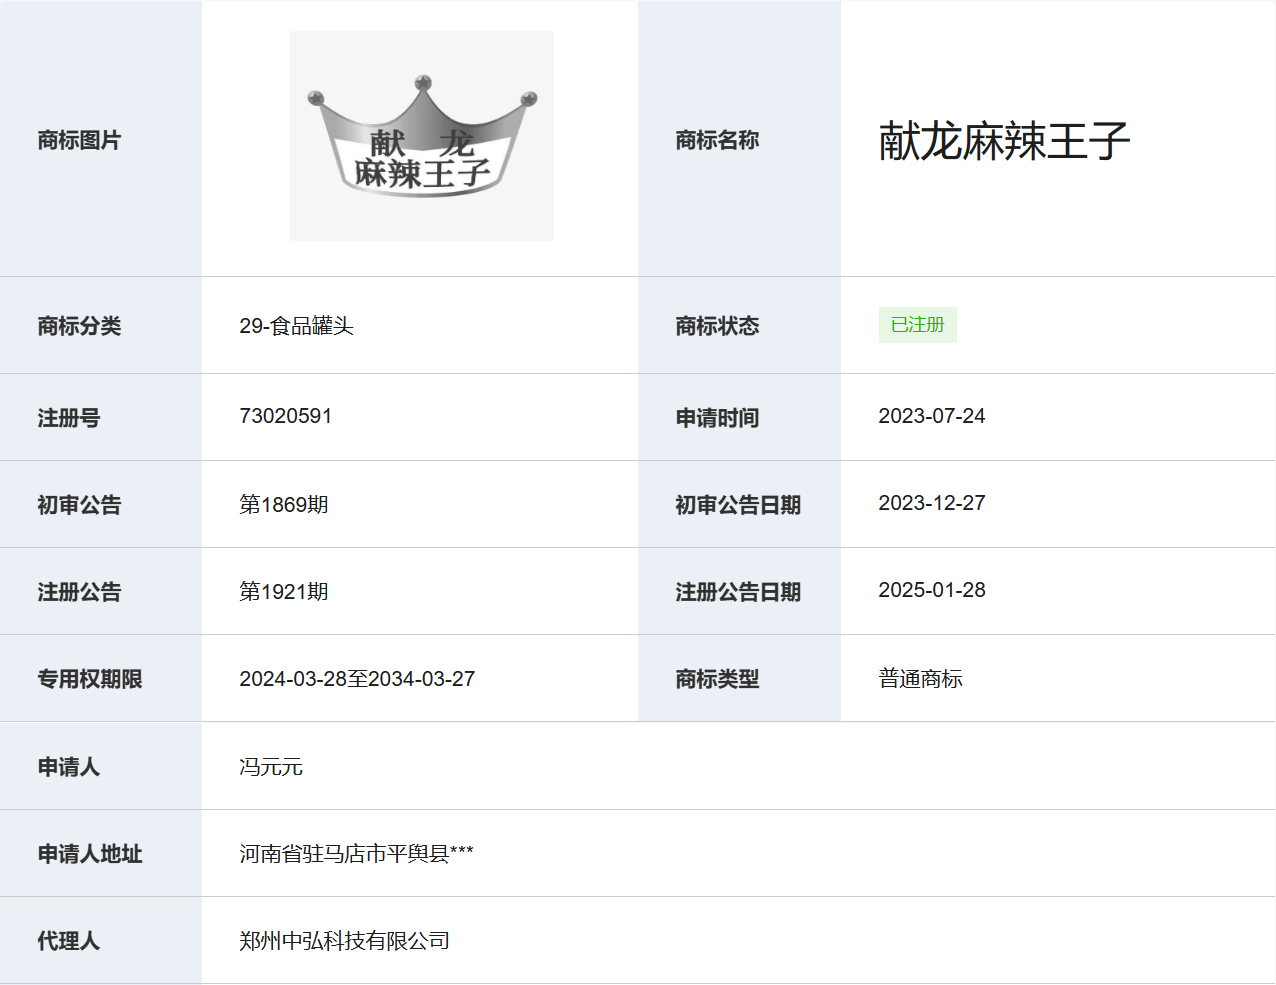Click the date 2025-01-28

click(x=932, y=590)
